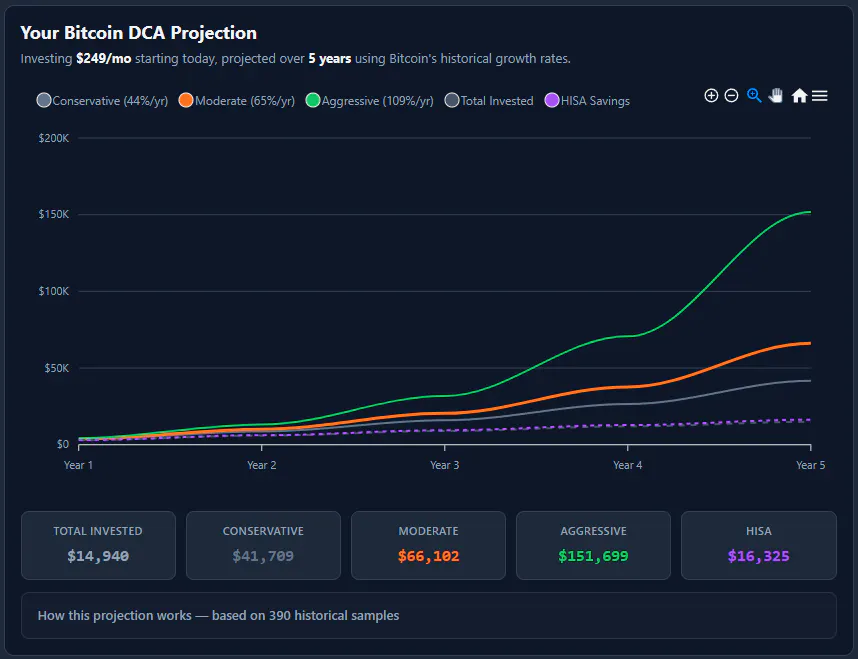The height and width of the screenshot is (659, 858).
Task: Toggle Moderate (65%/yr) series in legend
Action: point(237,101)
